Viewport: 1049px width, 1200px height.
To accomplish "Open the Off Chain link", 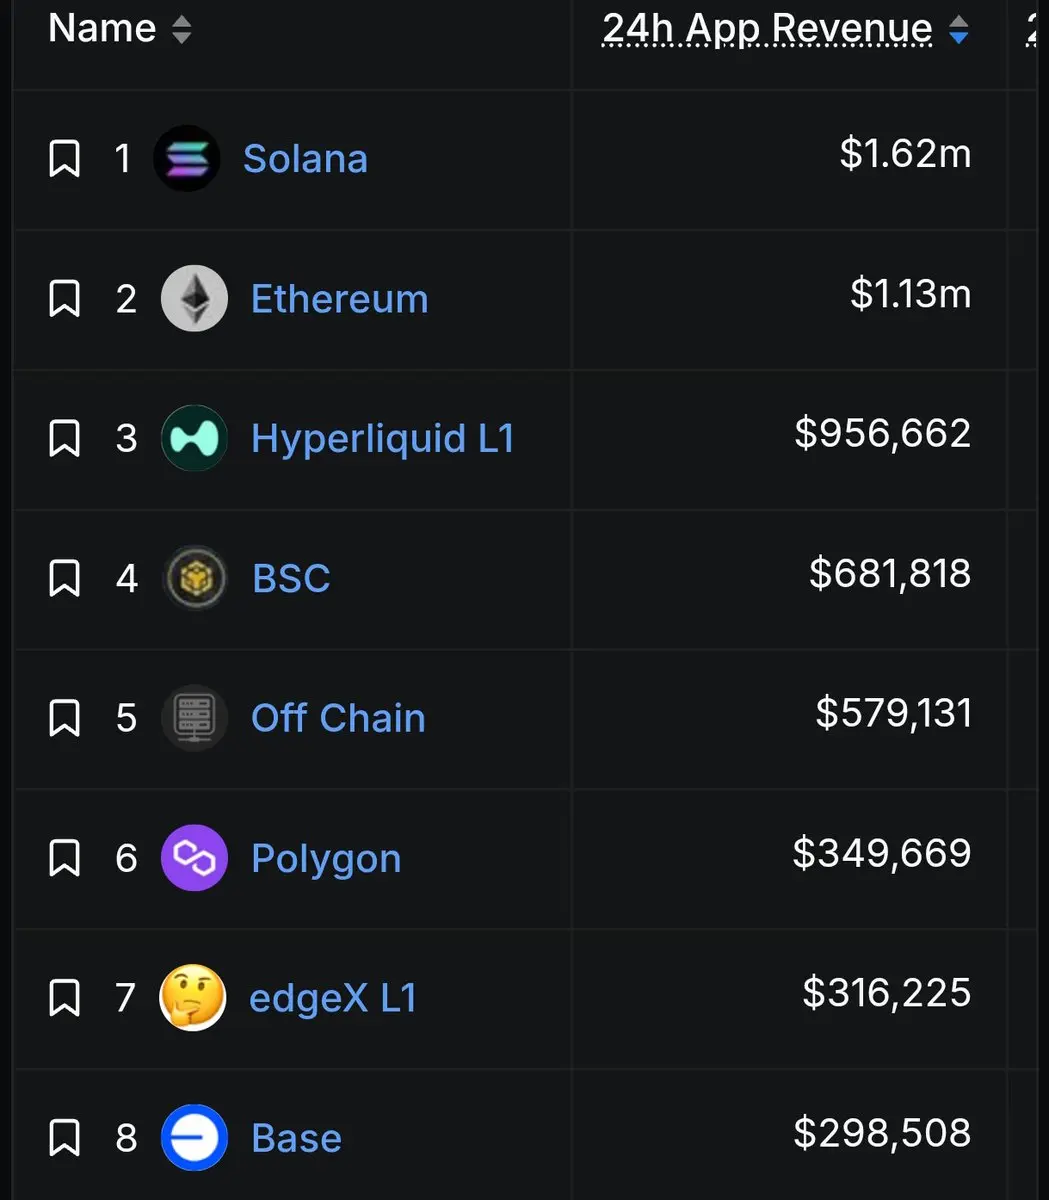I will pos(338,718).
